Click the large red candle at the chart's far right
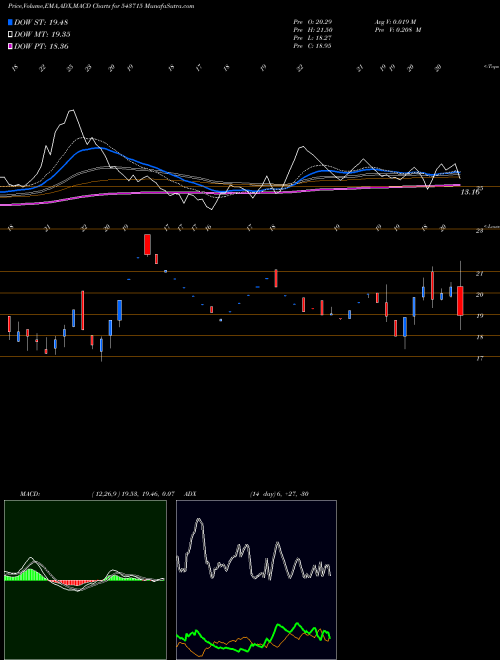 point(460,301)
